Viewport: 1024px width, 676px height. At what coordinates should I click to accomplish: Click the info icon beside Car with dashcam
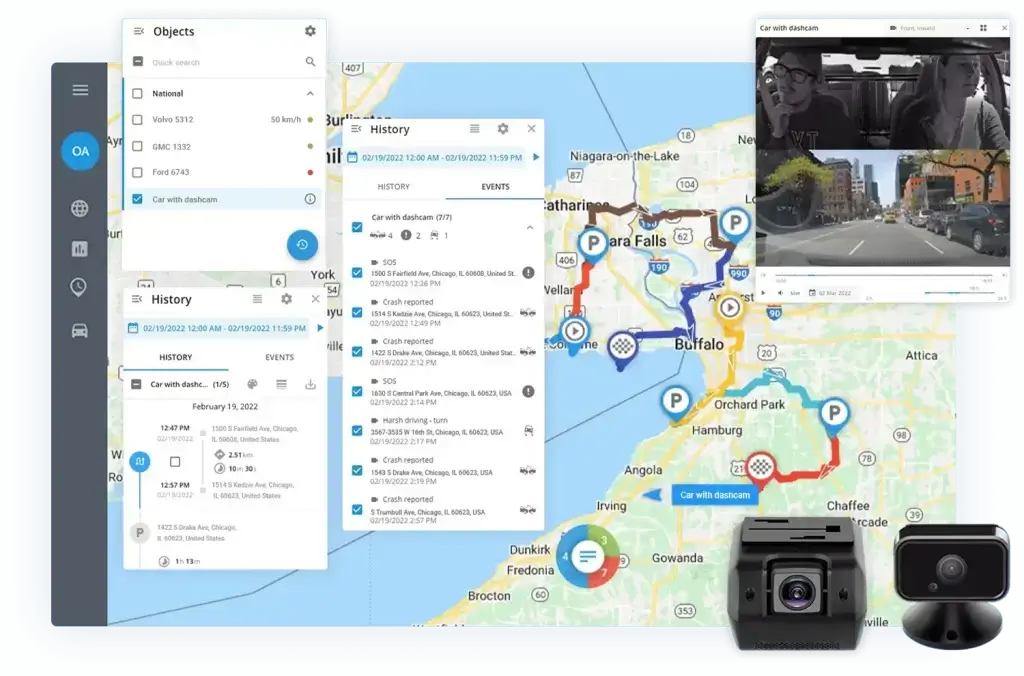310,199
